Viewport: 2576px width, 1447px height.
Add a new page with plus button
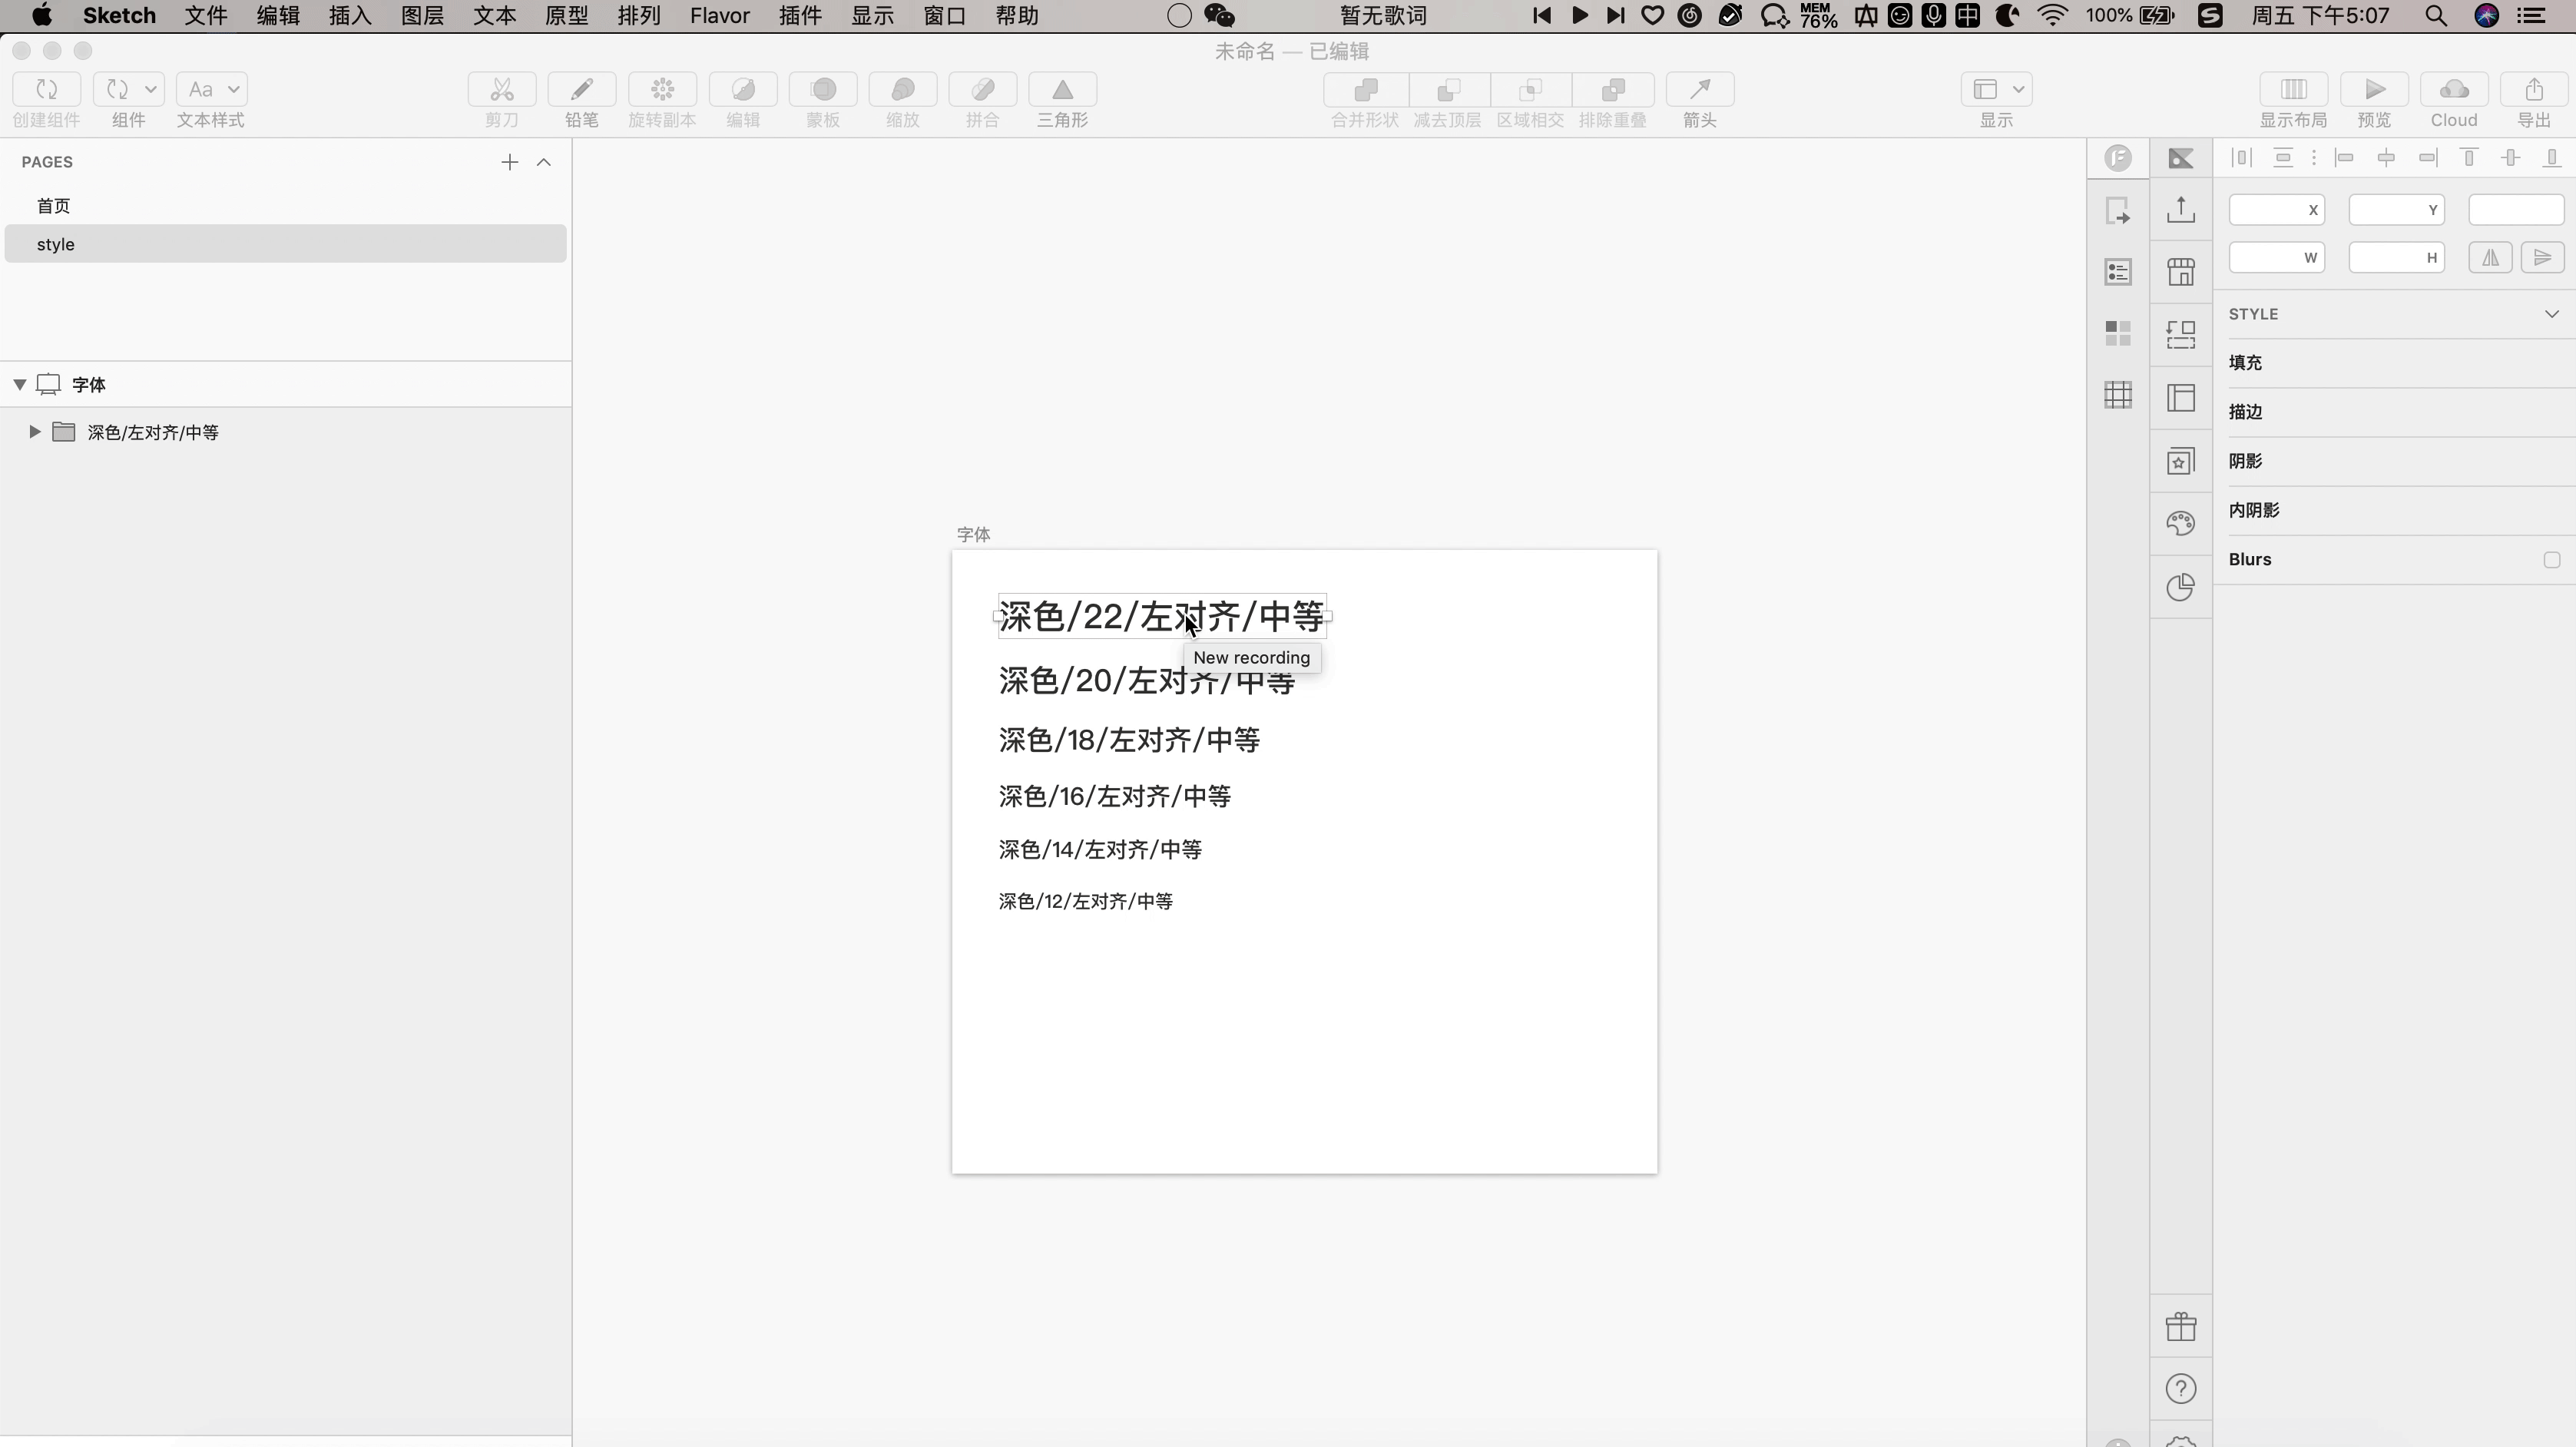click(509, 162)
